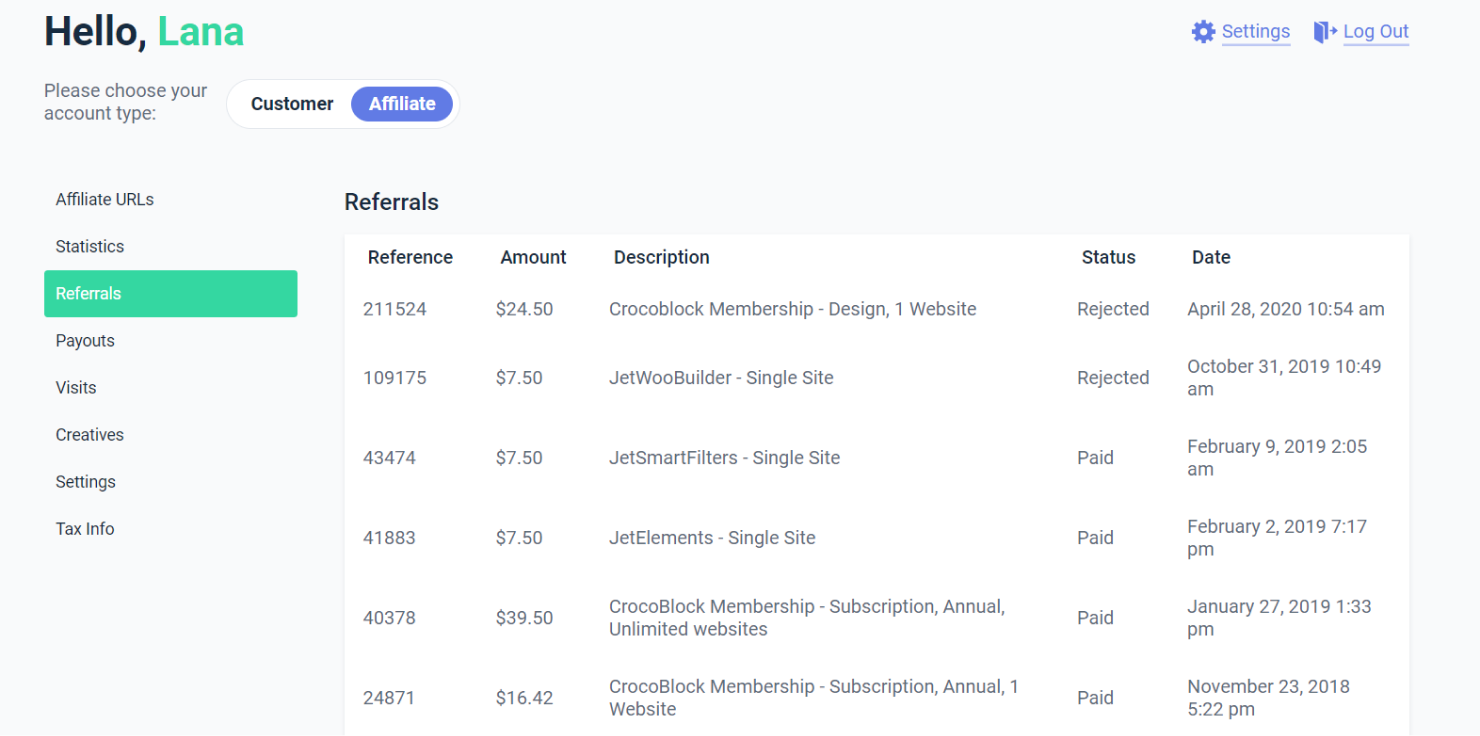Open Affiliate URLs in sidebar
The image size is (1480, 736).
[105, 199]
